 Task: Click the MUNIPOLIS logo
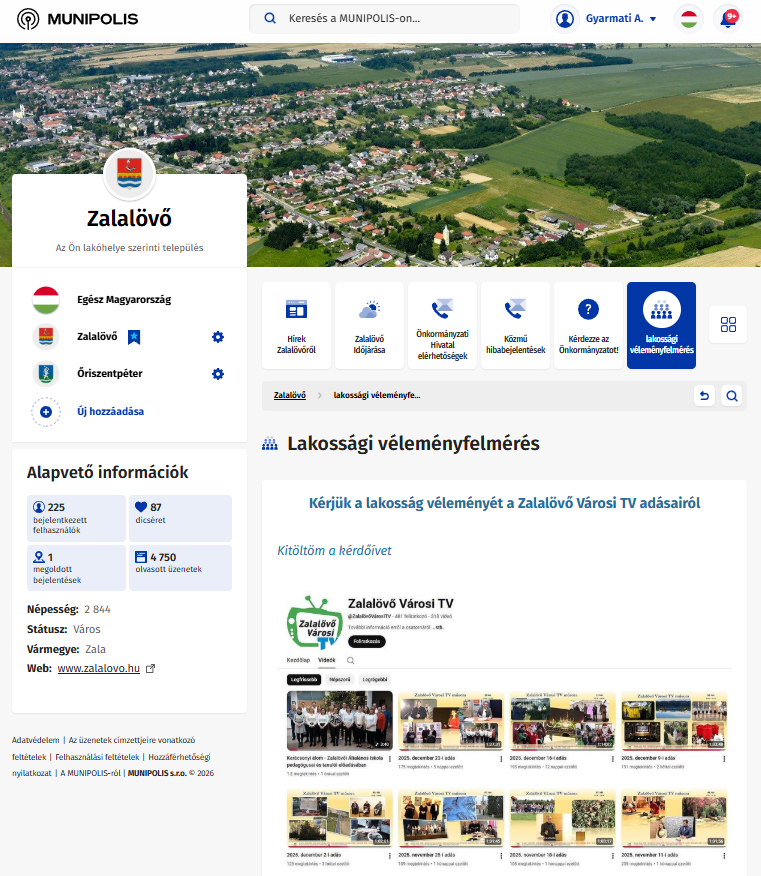pyautogui.click(x=78, y=19)
